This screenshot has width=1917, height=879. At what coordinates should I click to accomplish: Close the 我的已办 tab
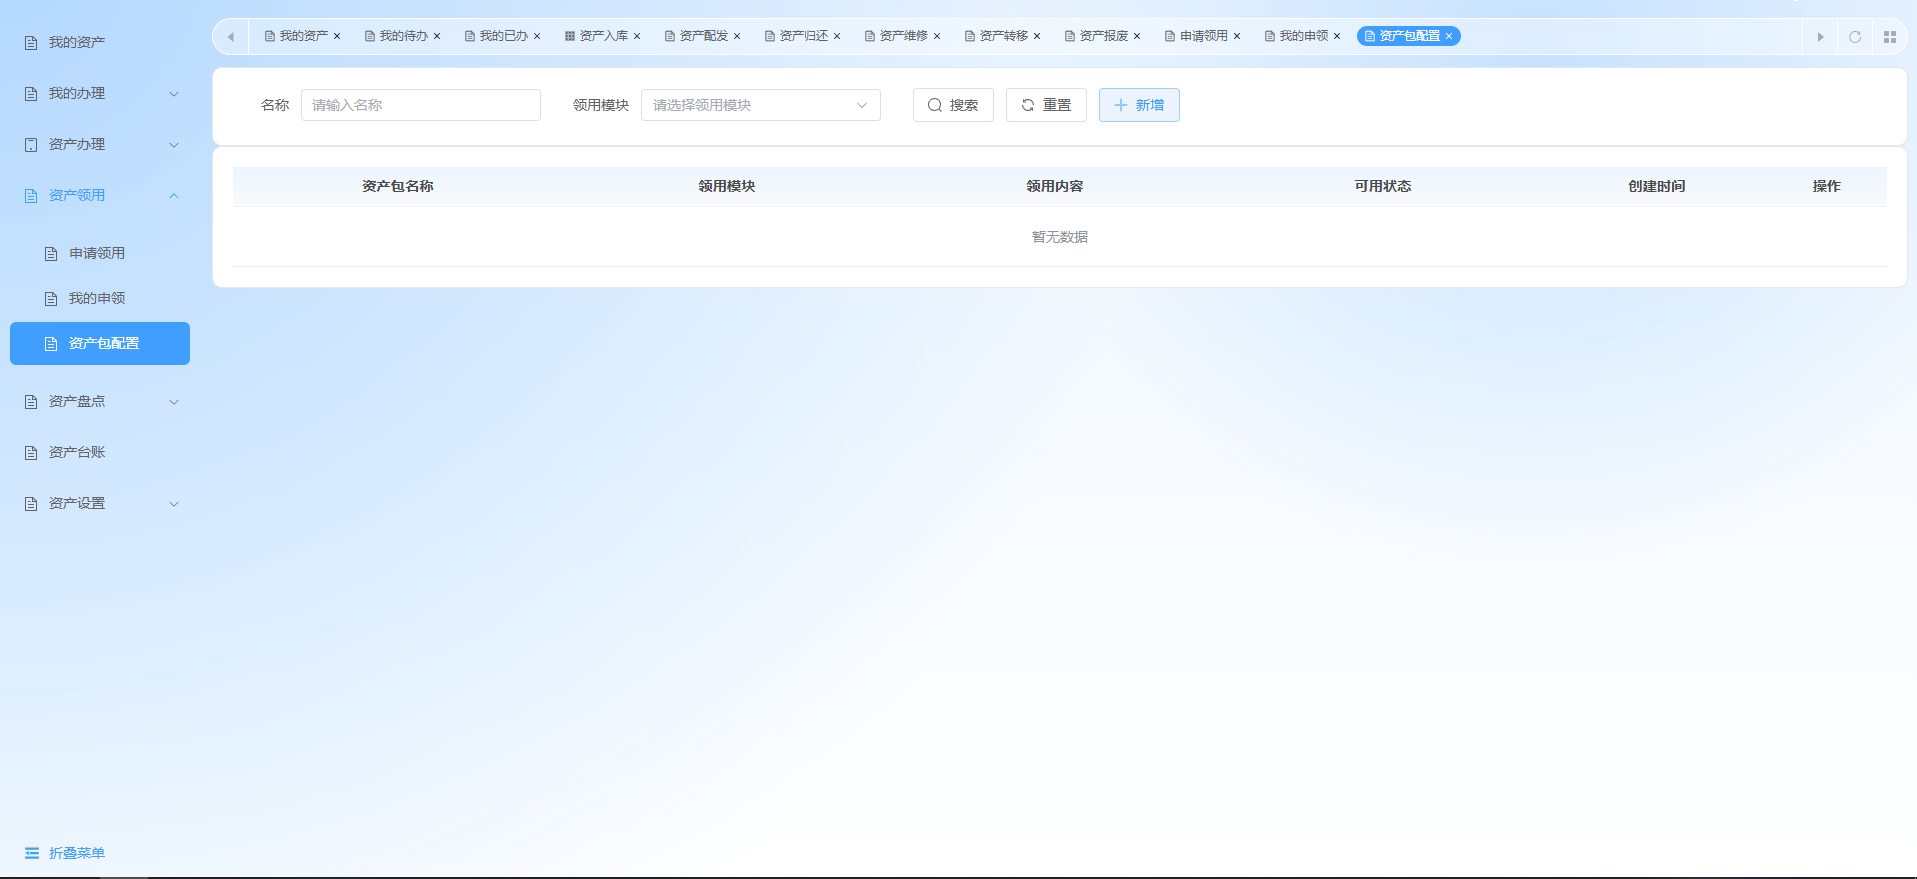[537, 37]
